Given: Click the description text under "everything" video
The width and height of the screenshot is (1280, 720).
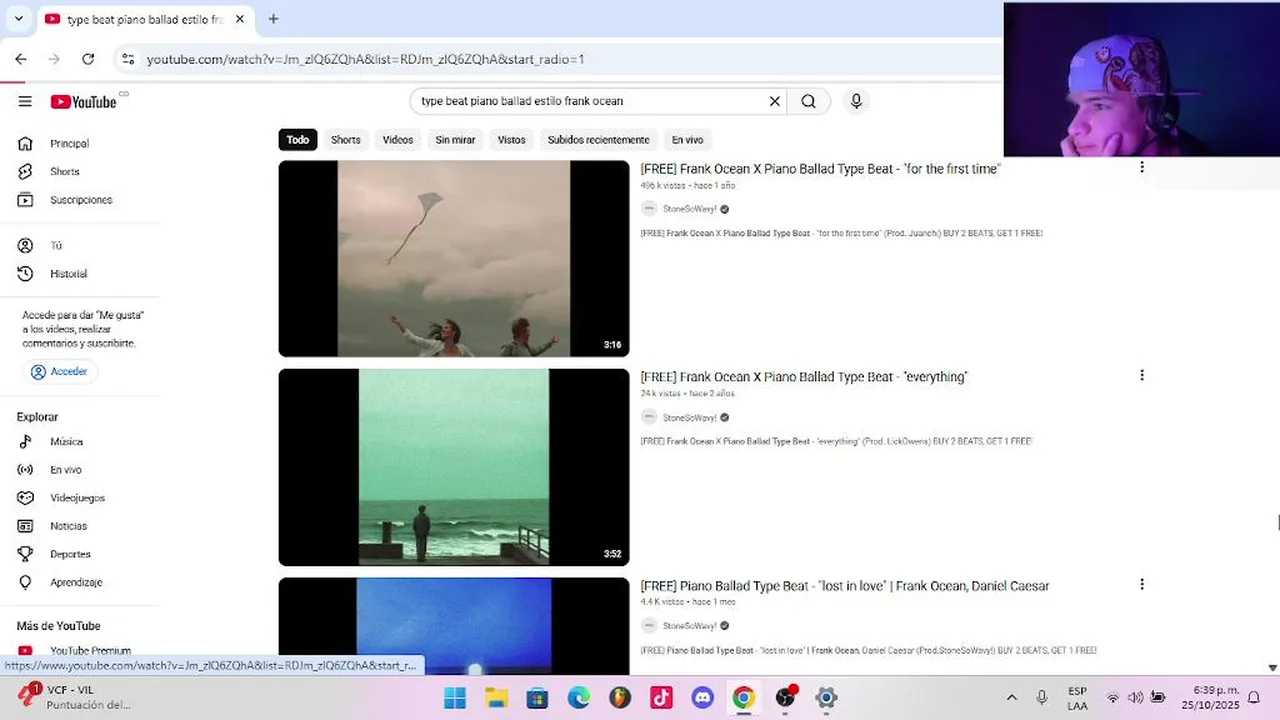Looking at the screenshot, I should click(x=836, y=441).
